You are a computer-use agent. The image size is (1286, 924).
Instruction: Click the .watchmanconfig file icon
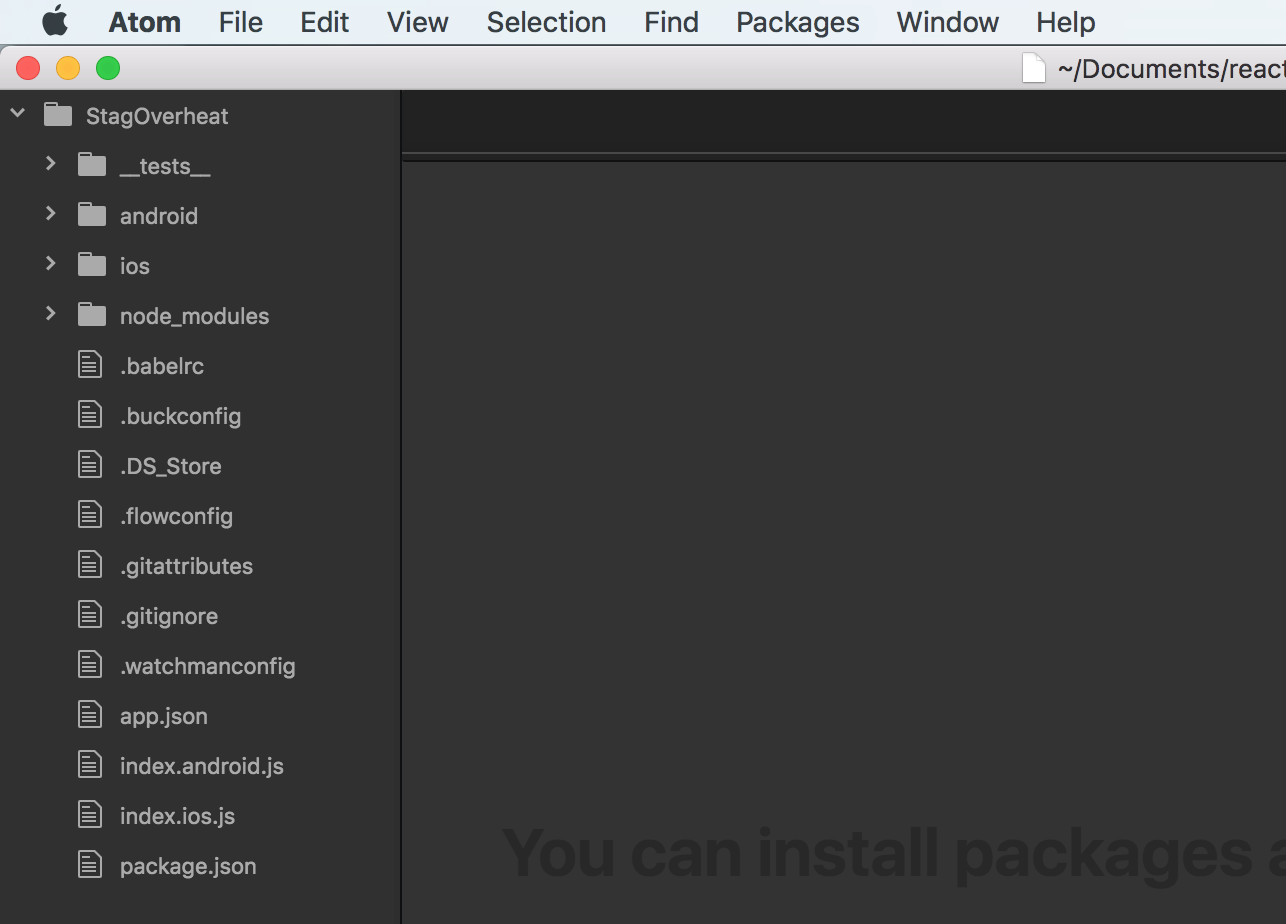tap(90, 665)
